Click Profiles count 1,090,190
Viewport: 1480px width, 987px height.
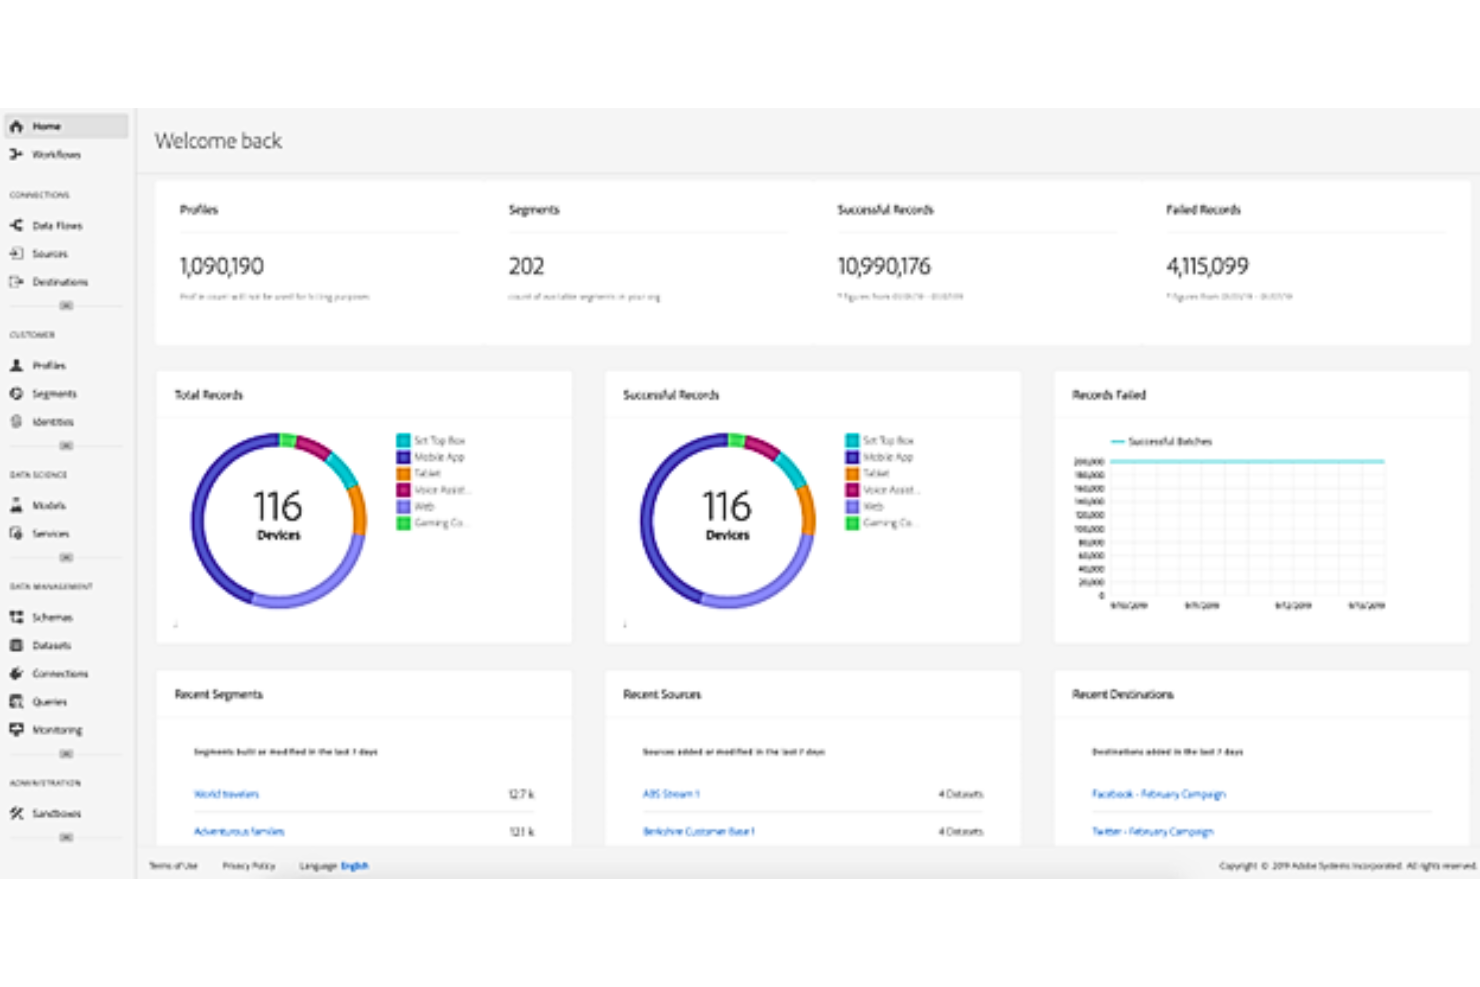pos(222,266)
